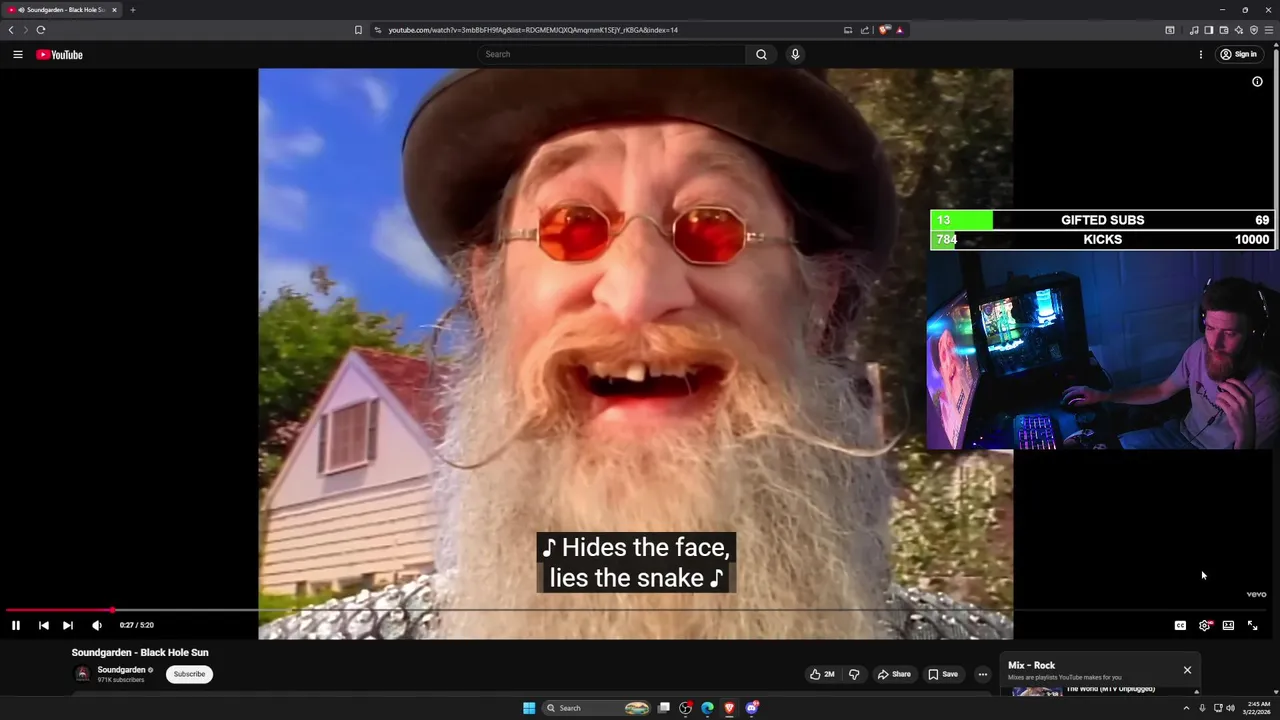The image size is (1280, 720).
Task: Open YouTube settings three-dot menu
Action: [1201, 54]
